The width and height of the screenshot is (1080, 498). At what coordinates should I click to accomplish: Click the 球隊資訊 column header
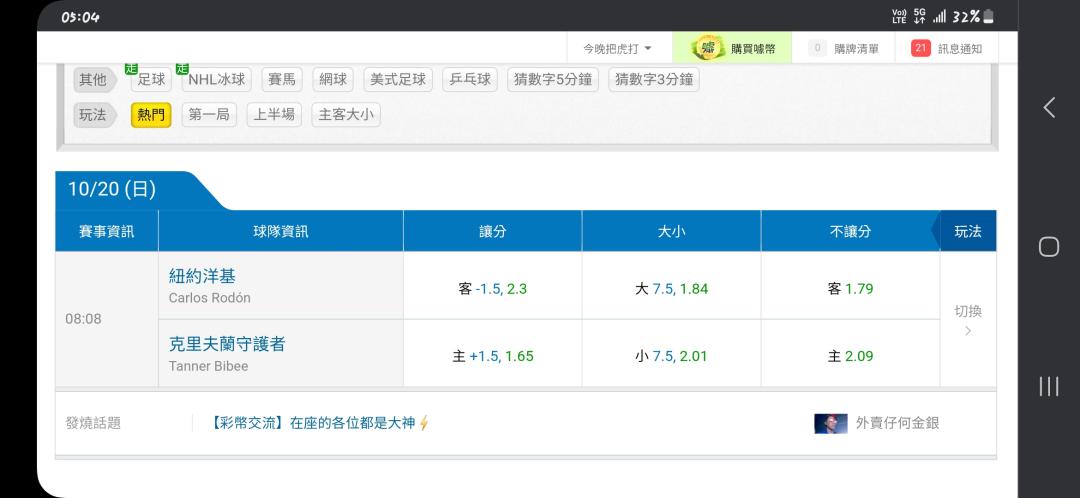coord(281,231)
